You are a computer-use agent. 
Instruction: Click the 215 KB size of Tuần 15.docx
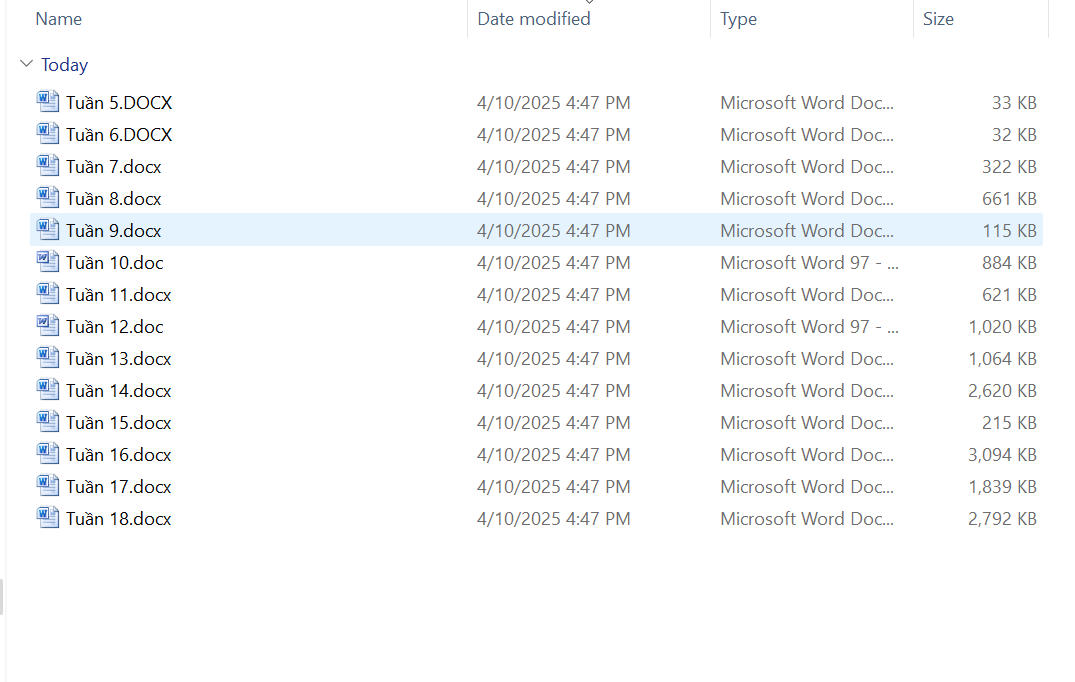tap(1009, 423)
